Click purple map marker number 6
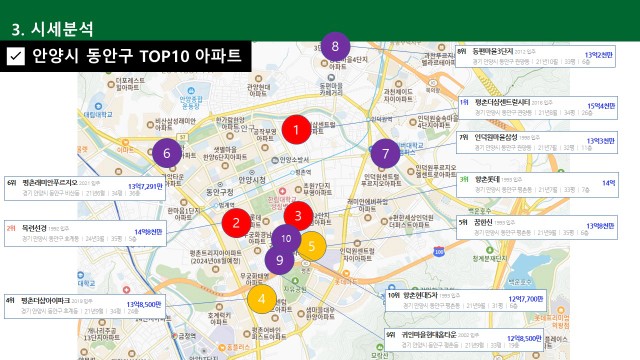The height and width of the screenshot is (360, 640). click(x=167, y=153)
